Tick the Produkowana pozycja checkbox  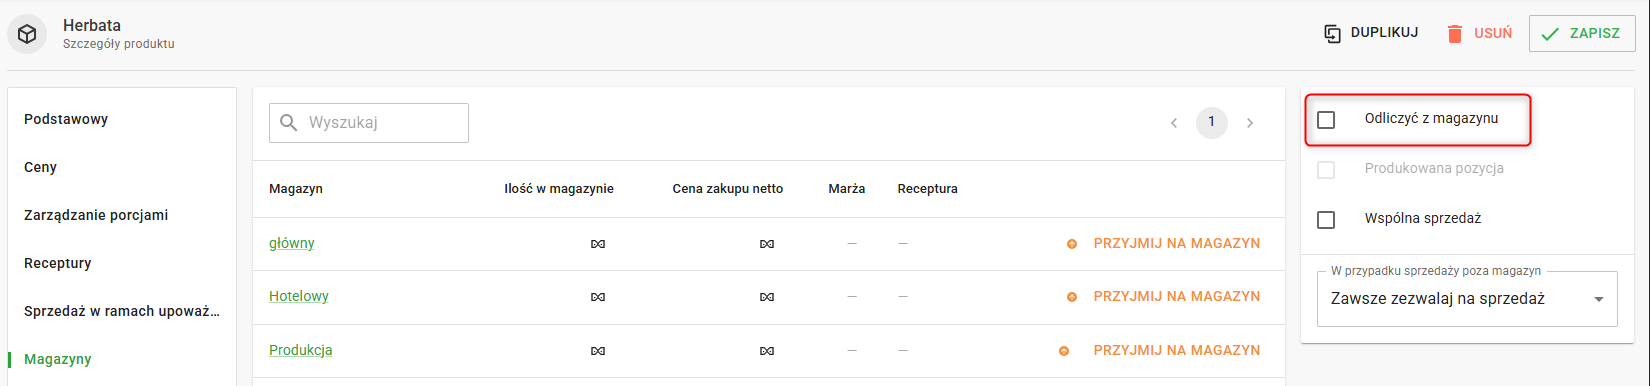[1326, 170]
